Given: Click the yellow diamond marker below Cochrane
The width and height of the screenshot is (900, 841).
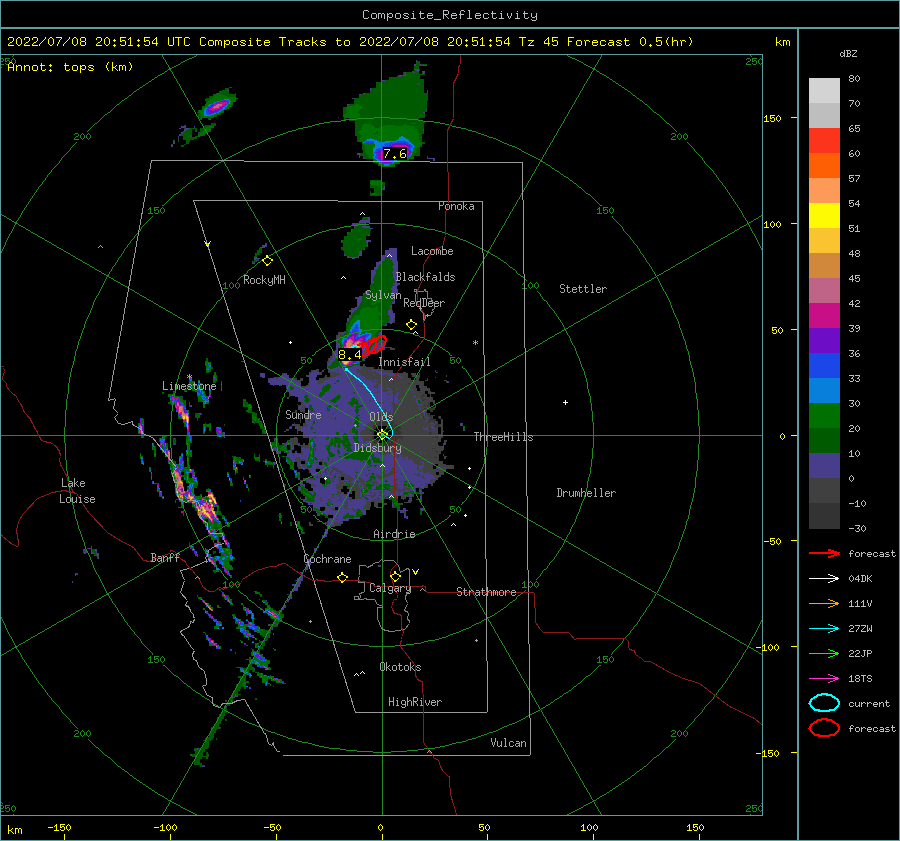Looking at the screenshot, I should (x=343, y=577).
